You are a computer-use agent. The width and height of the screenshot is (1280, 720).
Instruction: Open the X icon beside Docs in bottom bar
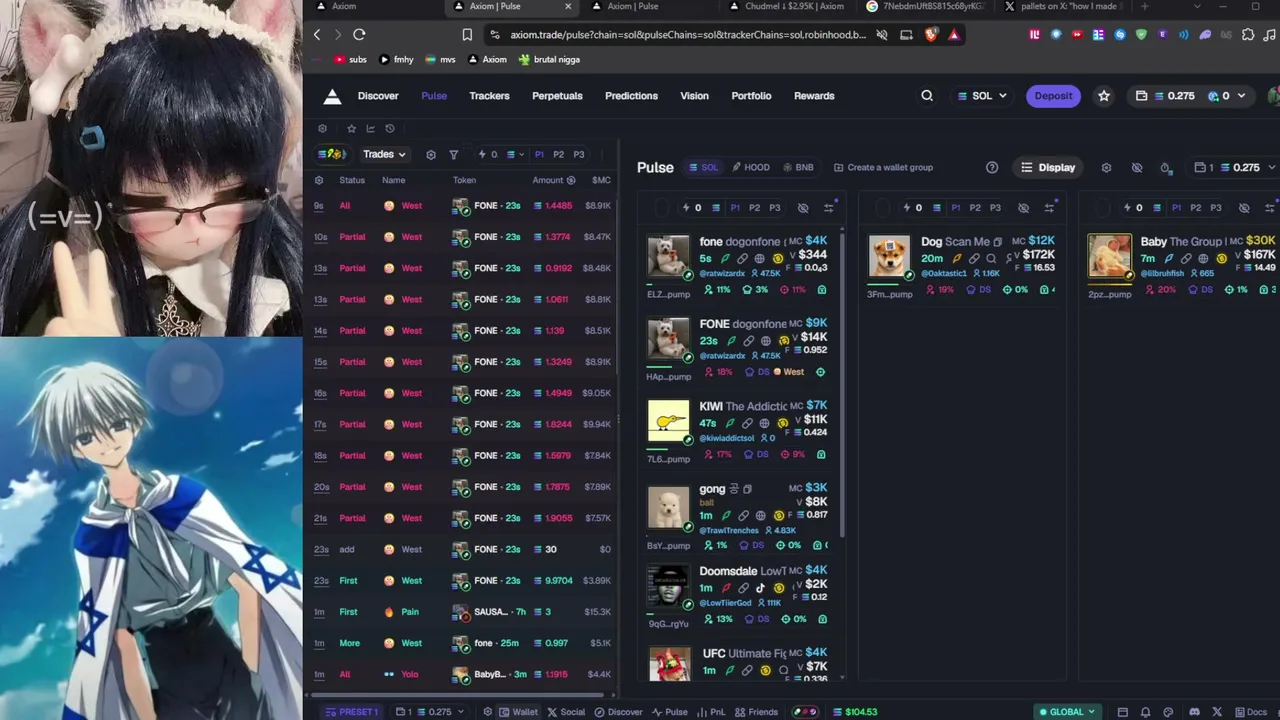click(1217, 712)
